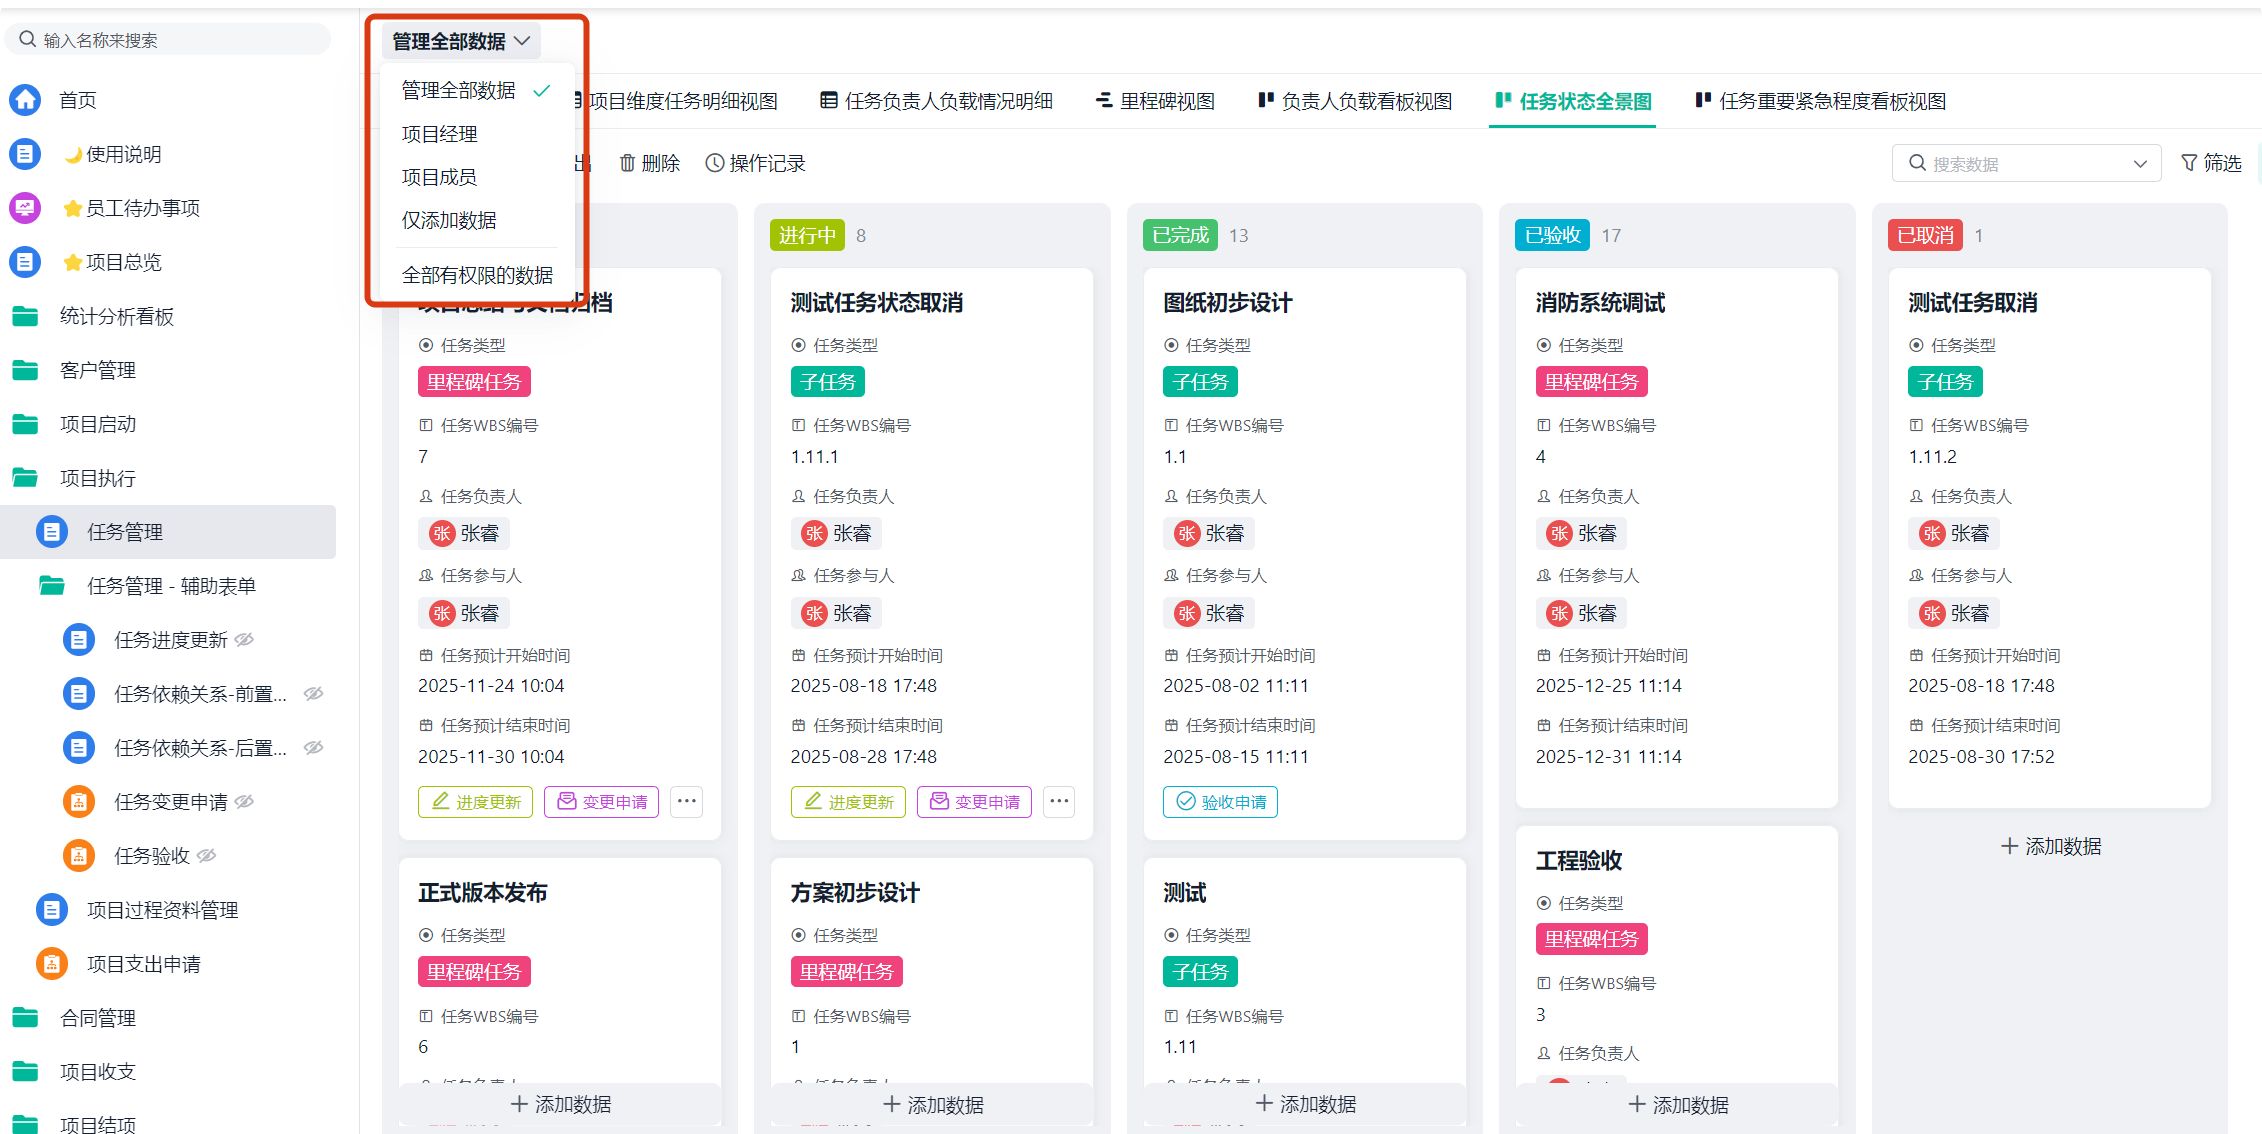Click the trash icon for 删除
This screenshot has width=2262, height=1134.
pos(627,163)
